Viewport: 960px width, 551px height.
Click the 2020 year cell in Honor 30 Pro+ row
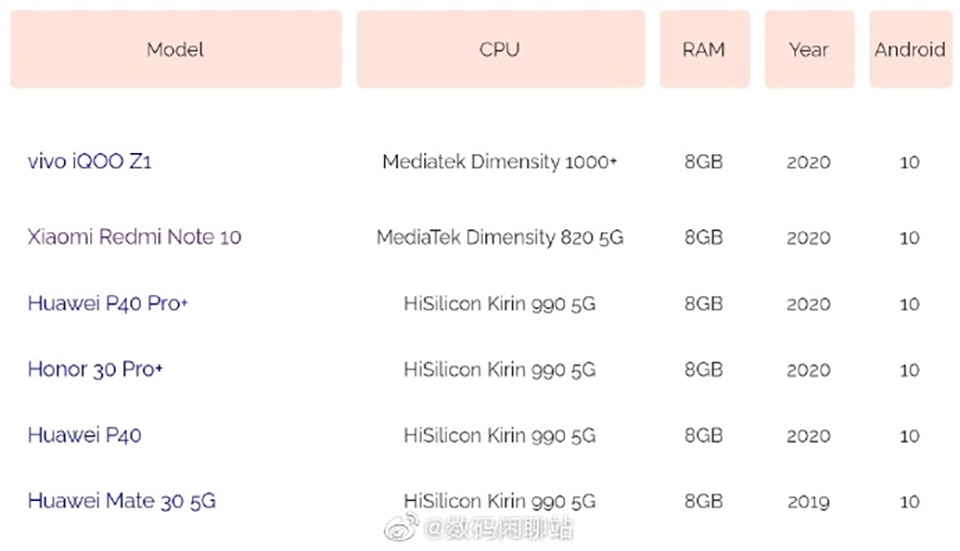pos(808,369)
